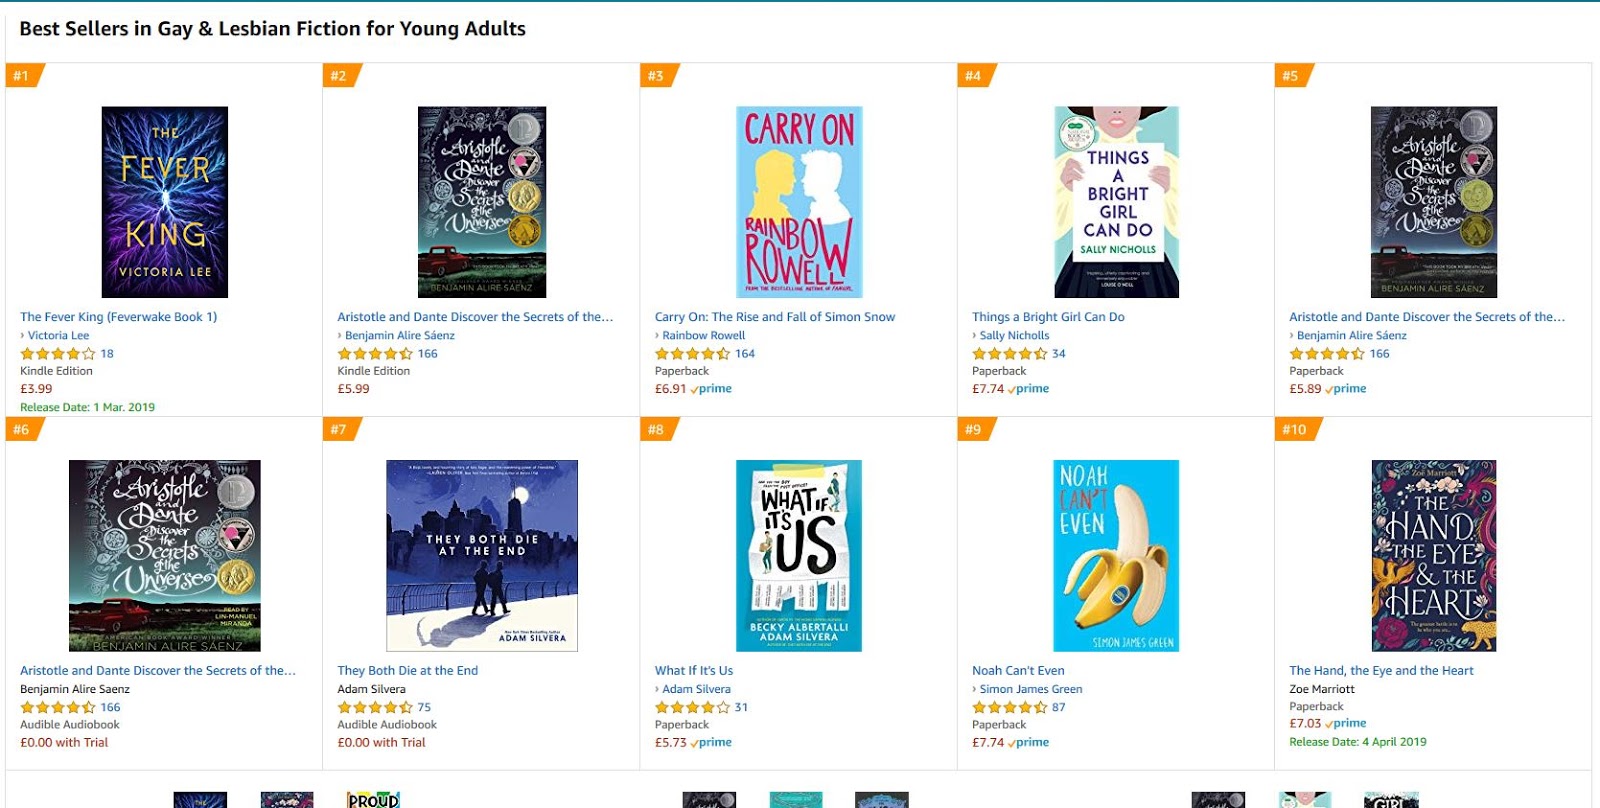Click The Hand, the Eye and the Heart cover
This screenshot has height=808, width=1600.
tap(1434, 555)
